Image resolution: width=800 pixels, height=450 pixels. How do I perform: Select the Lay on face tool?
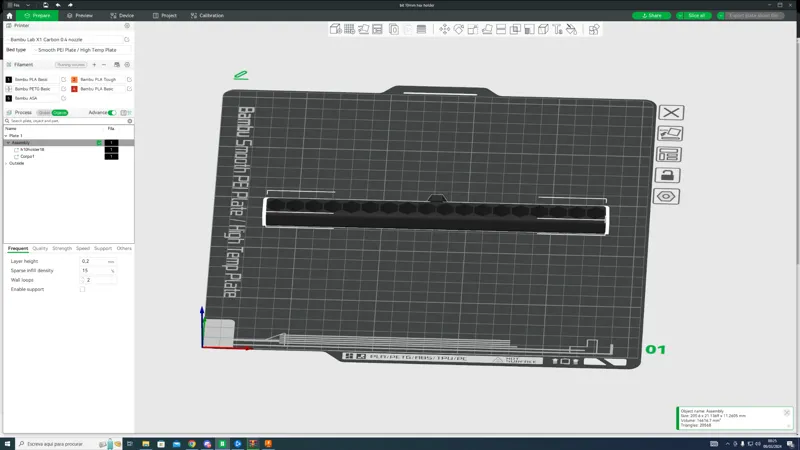487,29
